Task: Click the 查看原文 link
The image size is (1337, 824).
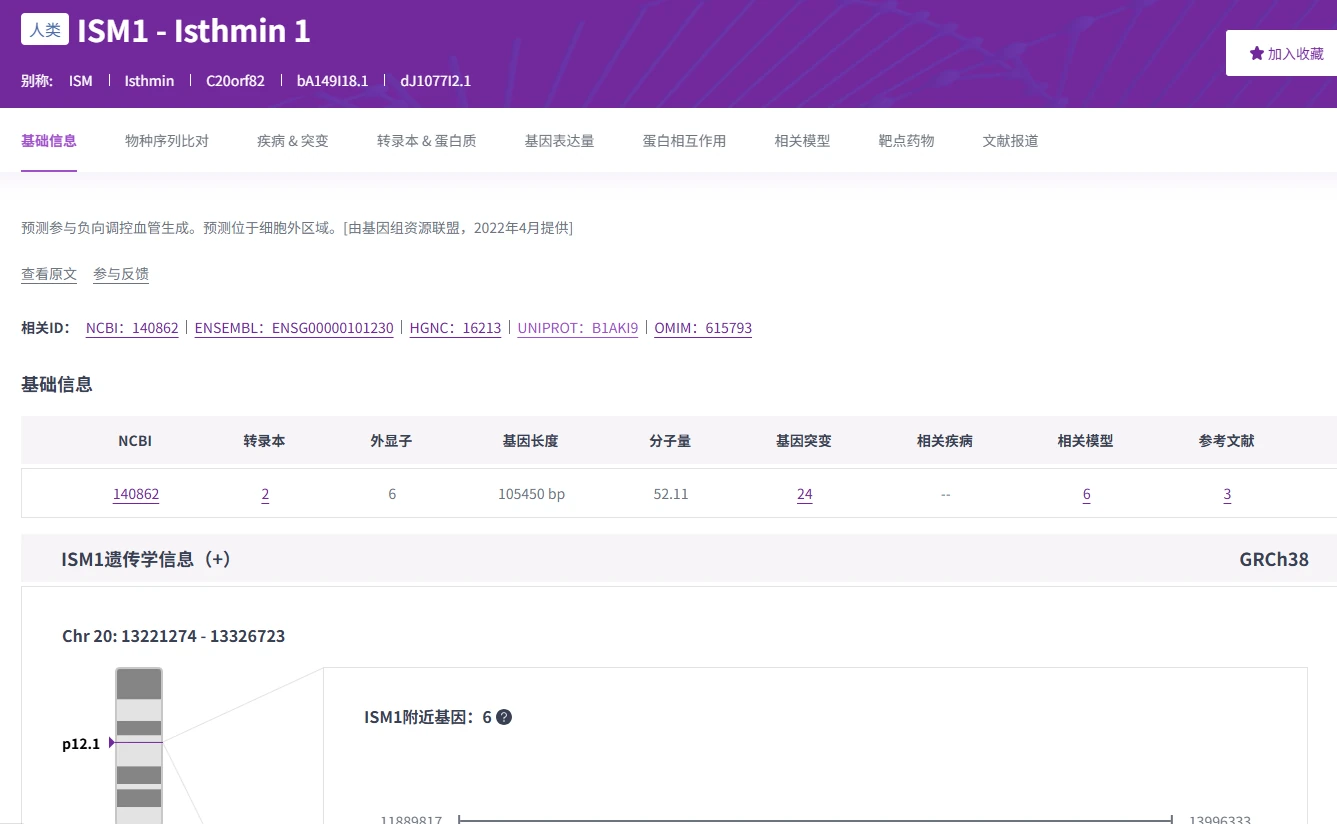Action: tap(48, 273)
